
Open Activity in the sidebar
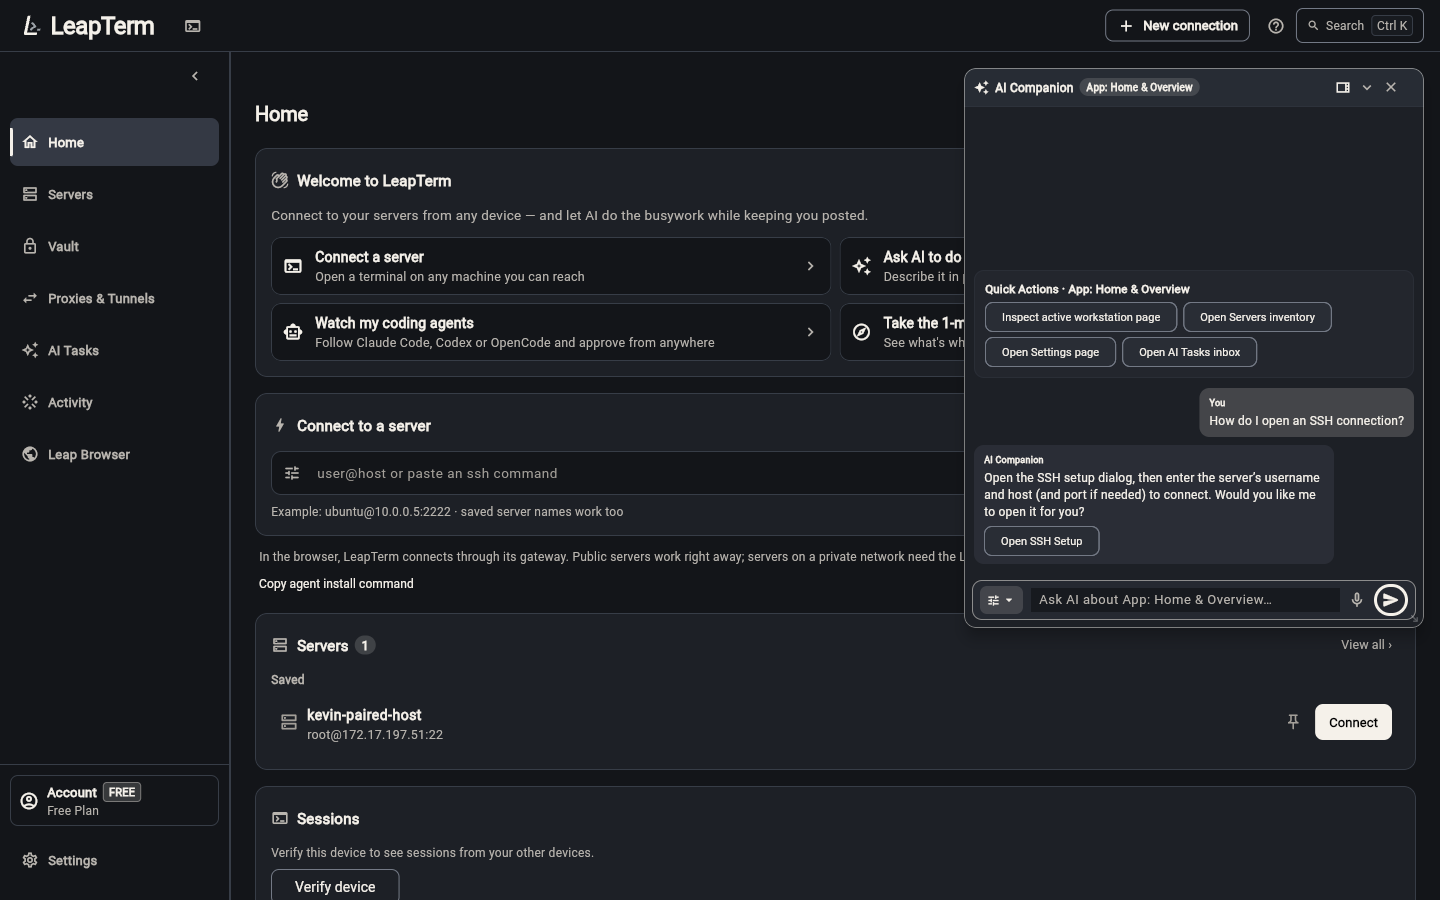(x=114, y=402)
